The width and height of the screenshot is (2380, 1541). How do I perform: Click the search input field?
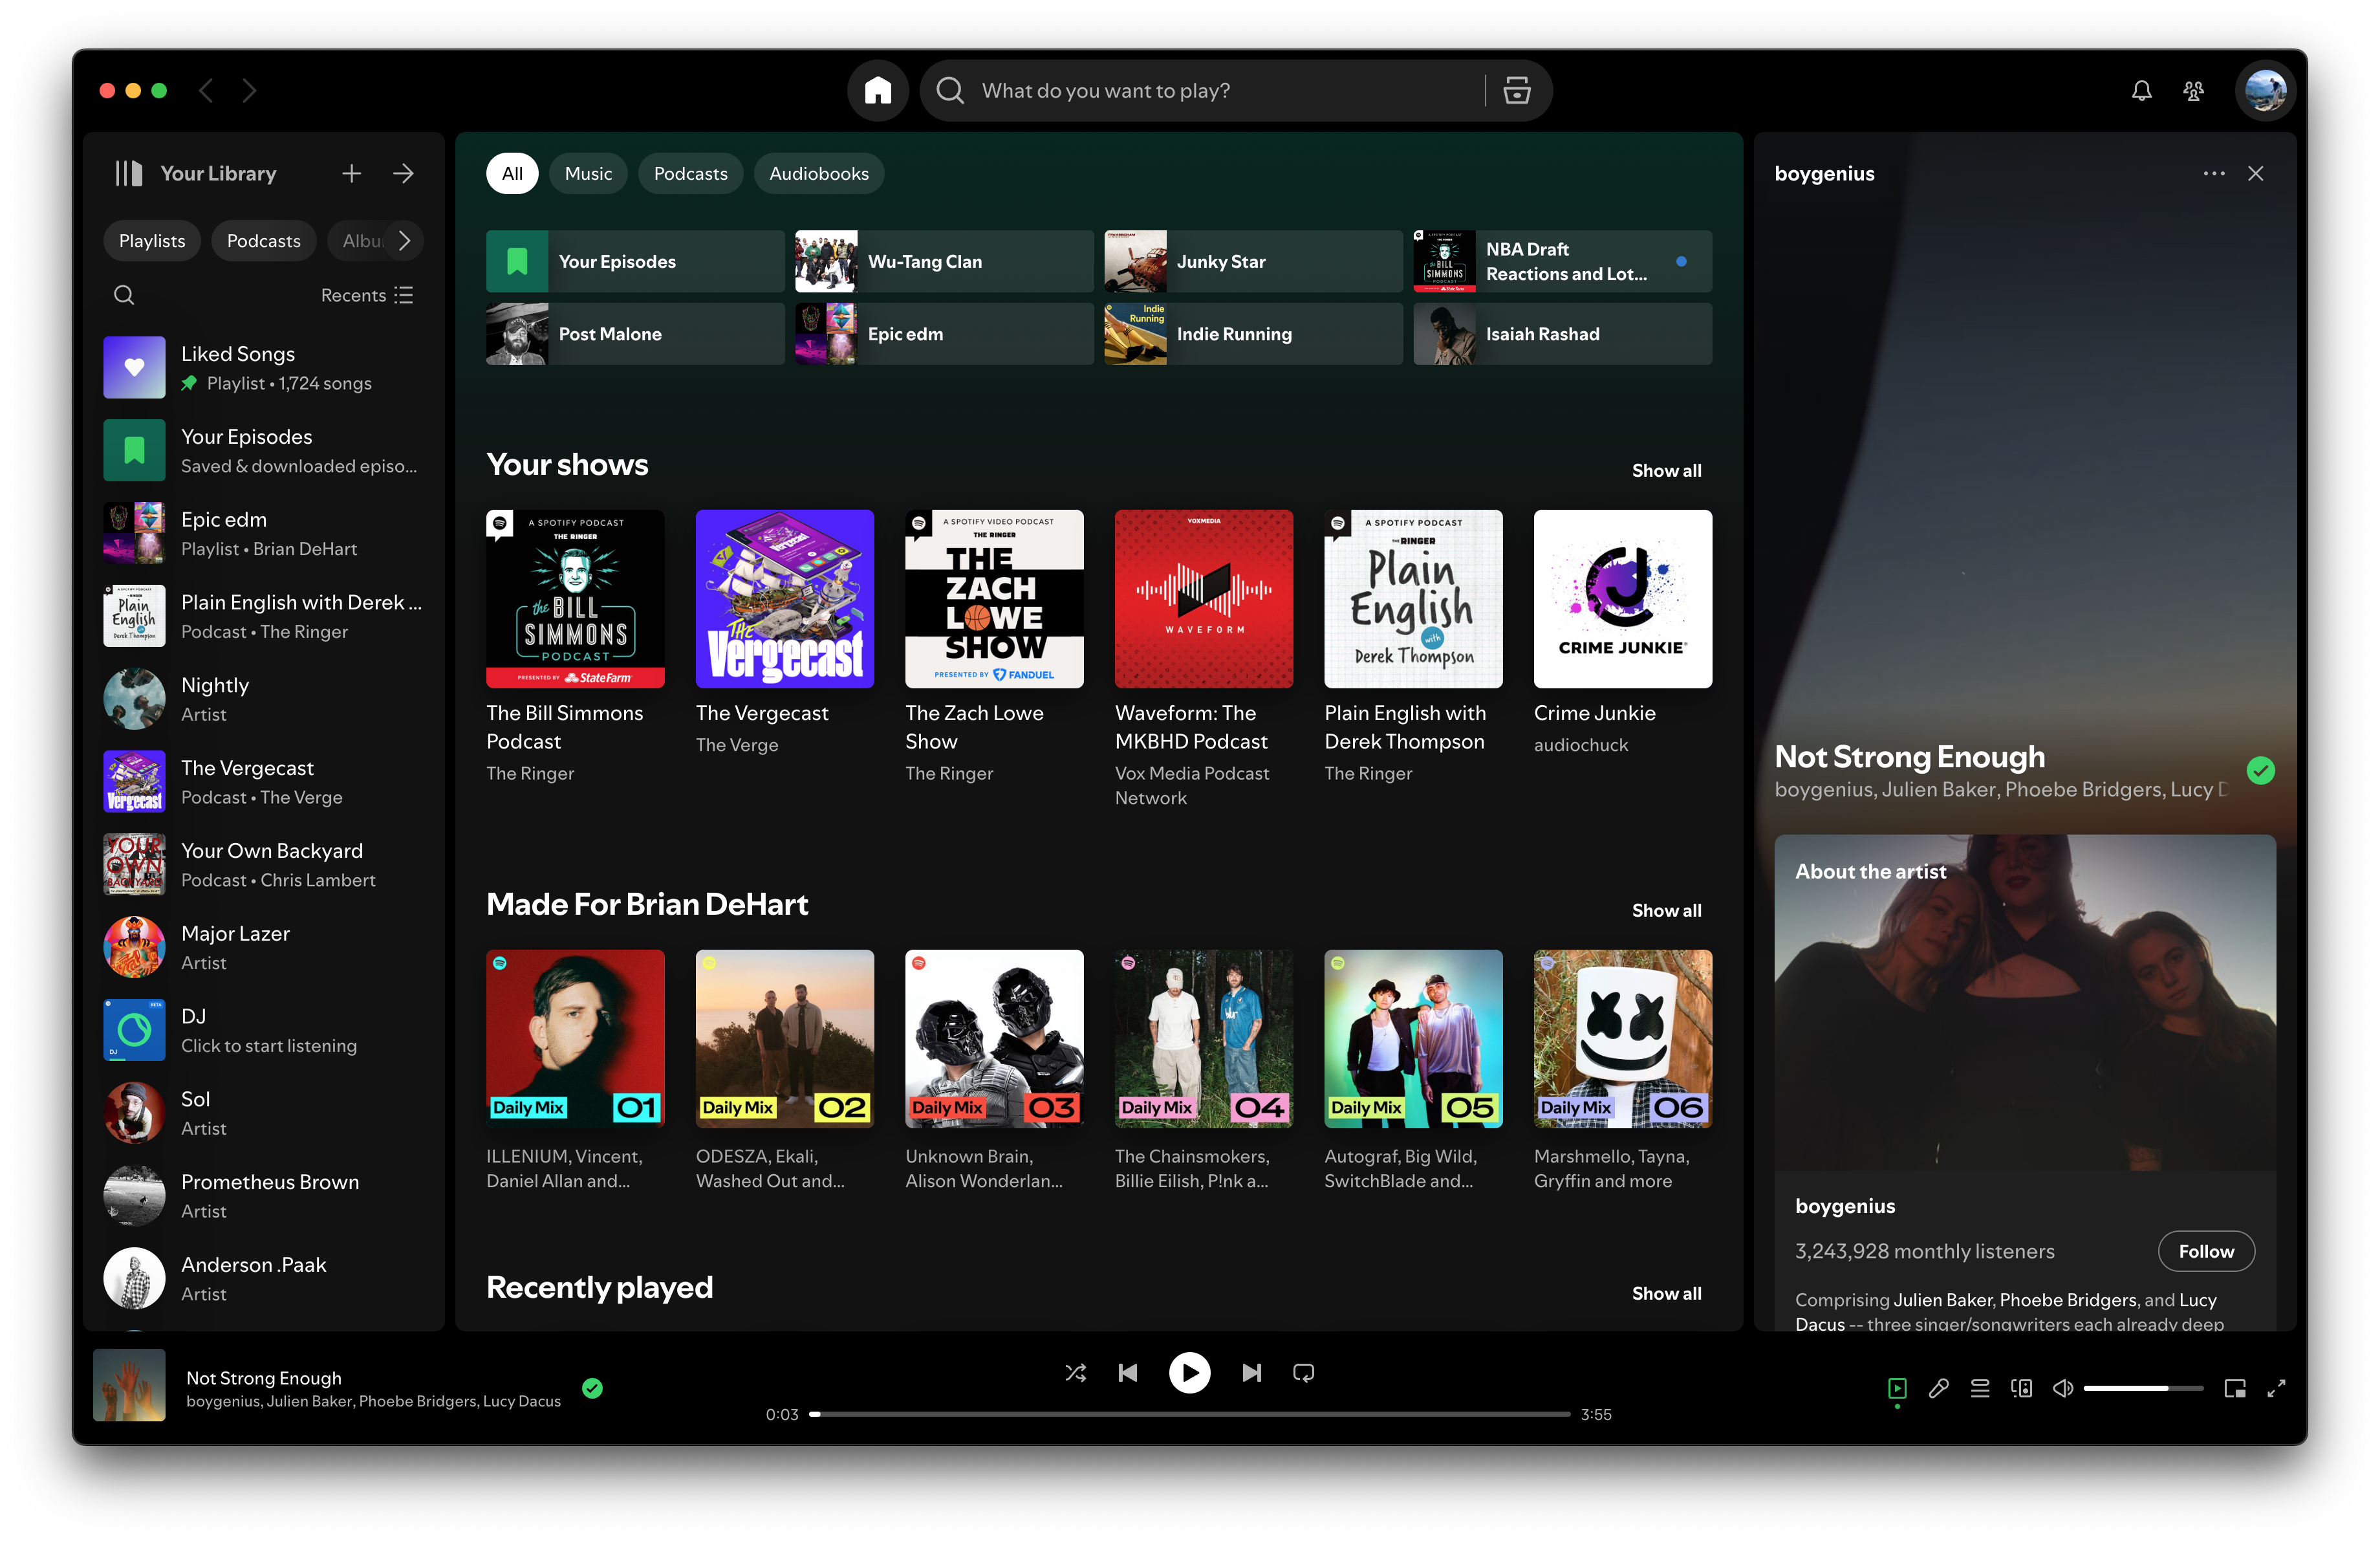pyautogui.click(x=1225, y=91)
